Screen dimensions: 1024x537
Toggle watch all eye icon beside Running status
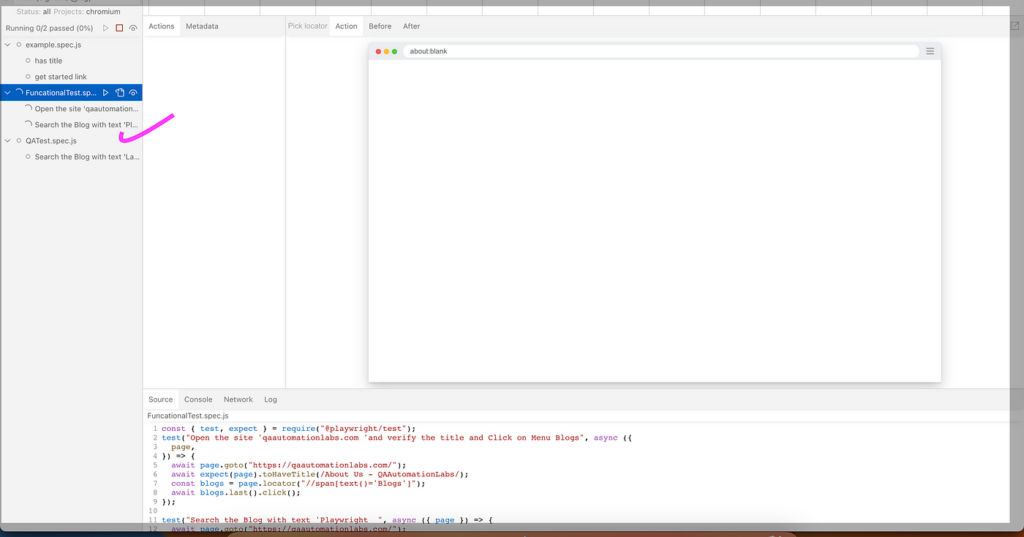pos(133,28)
